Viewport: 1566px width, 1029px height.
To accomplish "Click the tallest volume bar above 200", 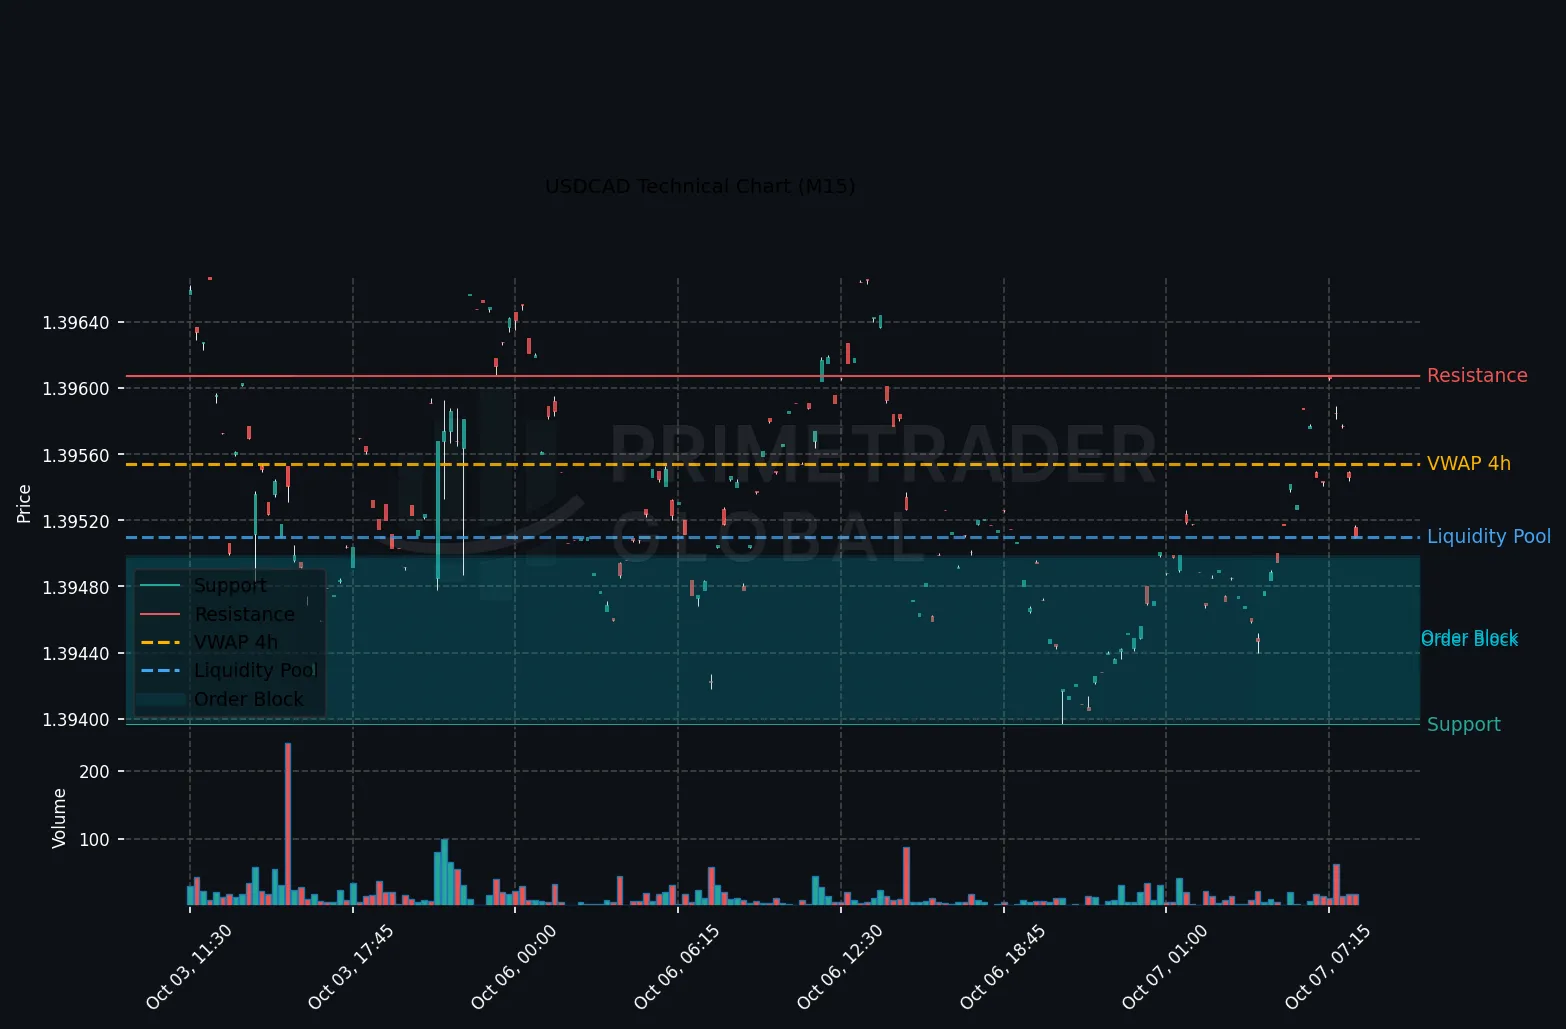I will 288,824.
